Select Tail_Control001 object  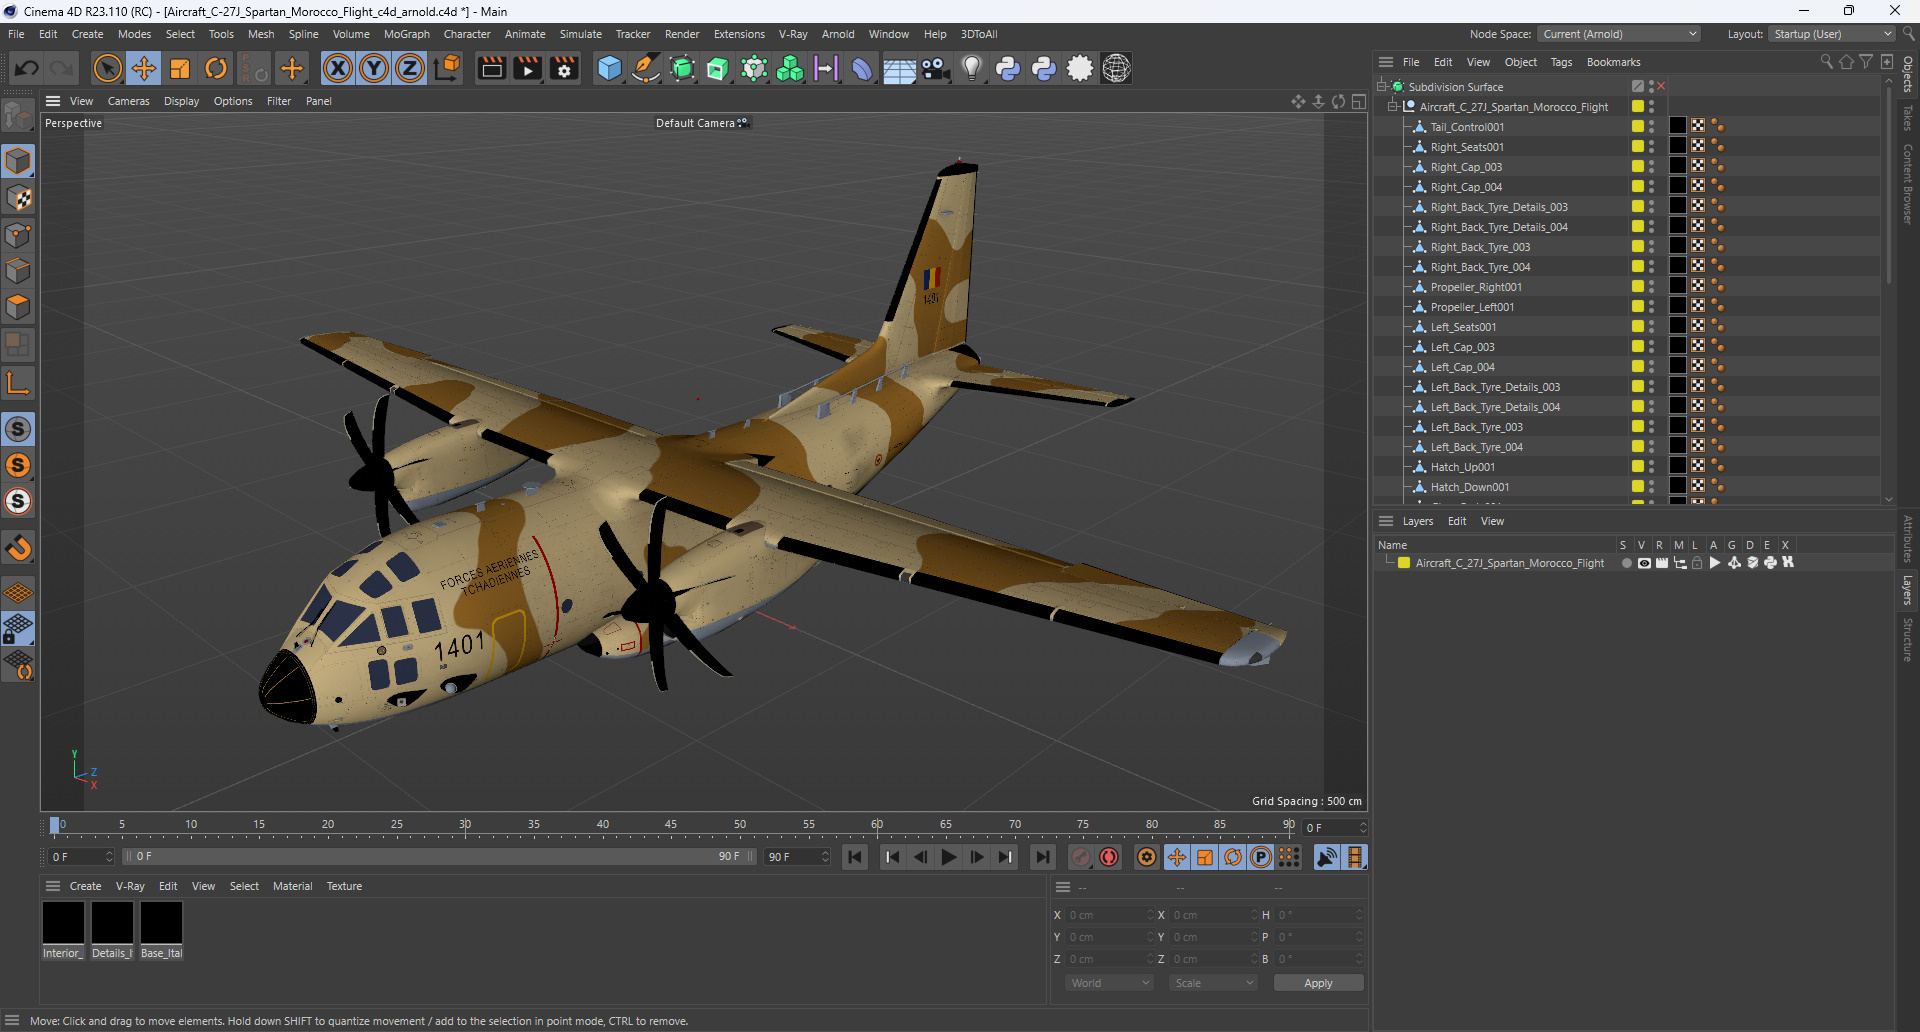click(x=1467, y=127)
